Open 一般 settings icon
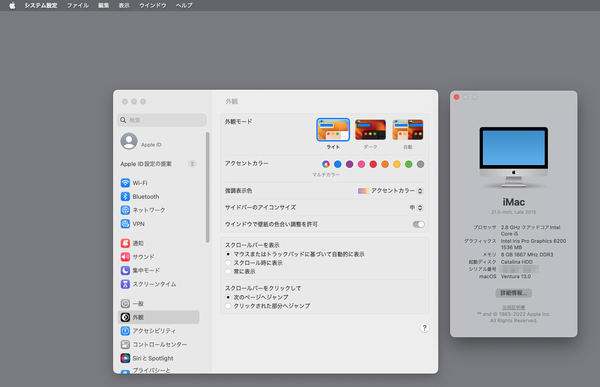This screenshot has width=600, height=387. pyautogui.click(x=125, y=304)
